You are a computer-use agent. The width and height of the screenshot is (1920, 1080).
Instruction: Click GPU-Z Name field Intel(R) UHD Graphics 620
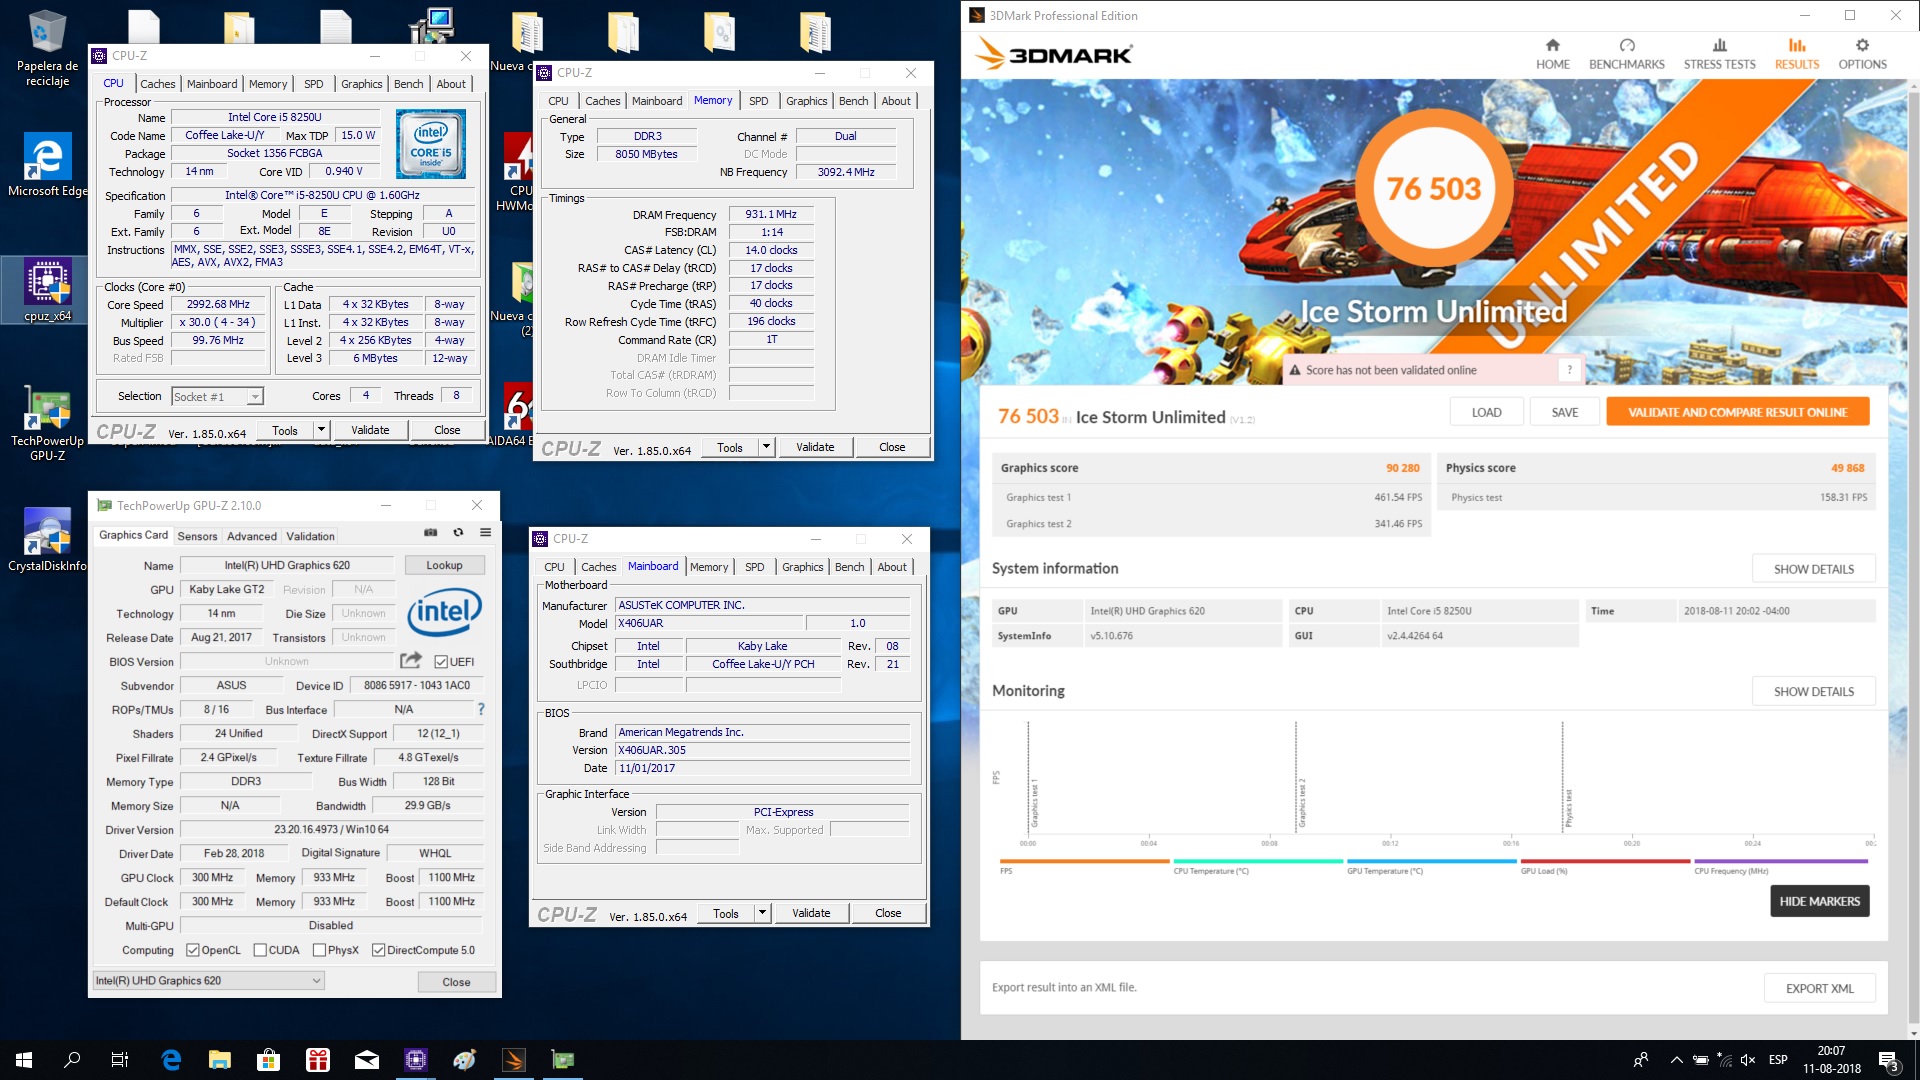click(287, 565)
